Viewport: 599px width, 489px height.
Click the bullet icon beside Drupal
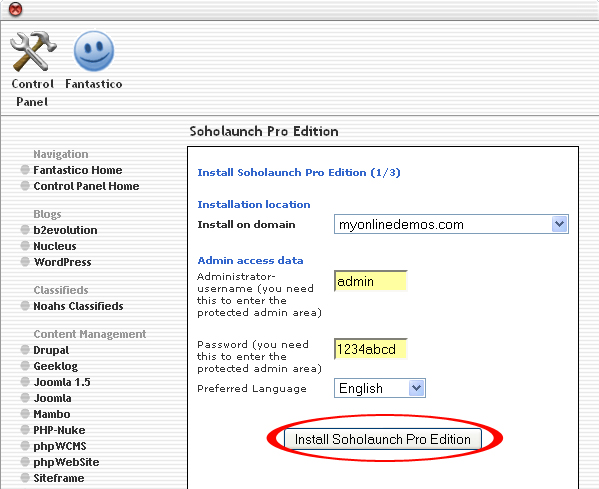point(25,350)
